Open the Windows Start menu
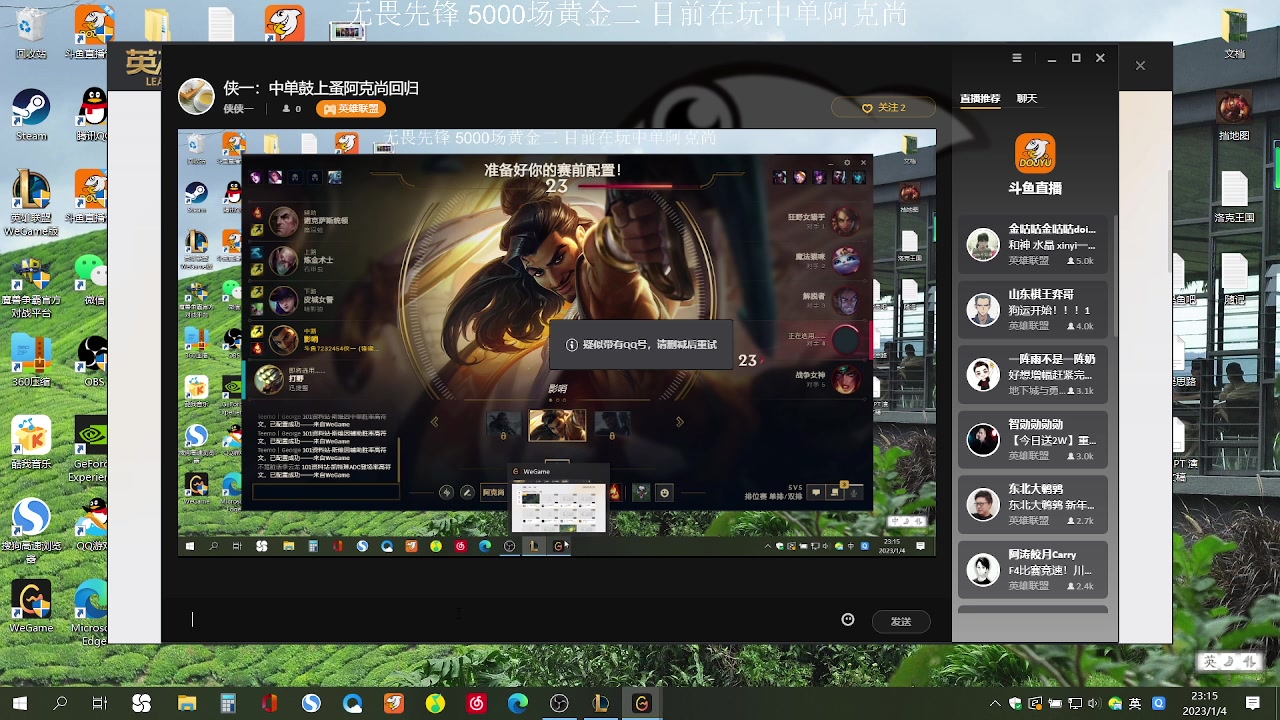This screenshot has width=1280, height=720. tap(20, 703)
